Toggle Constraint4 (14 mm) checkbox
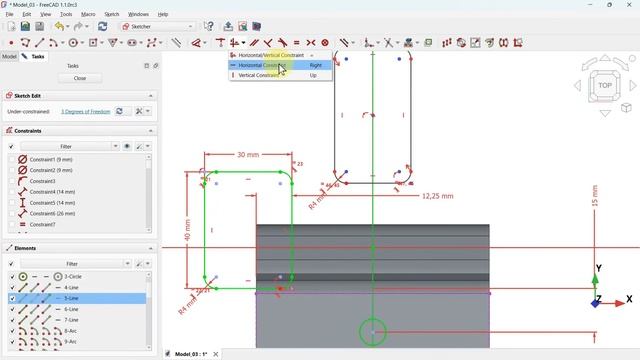The height and width of the screenshot is (360, 640). [x=11, y=192]
